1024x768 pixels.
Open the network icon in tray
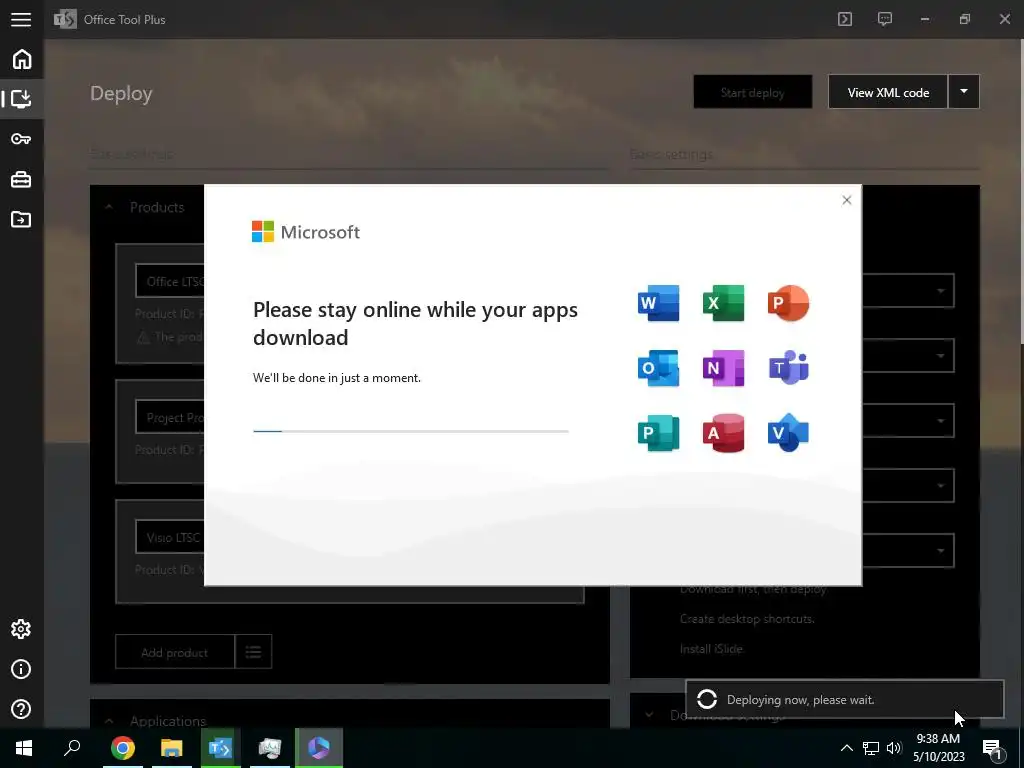pos(871,748)
